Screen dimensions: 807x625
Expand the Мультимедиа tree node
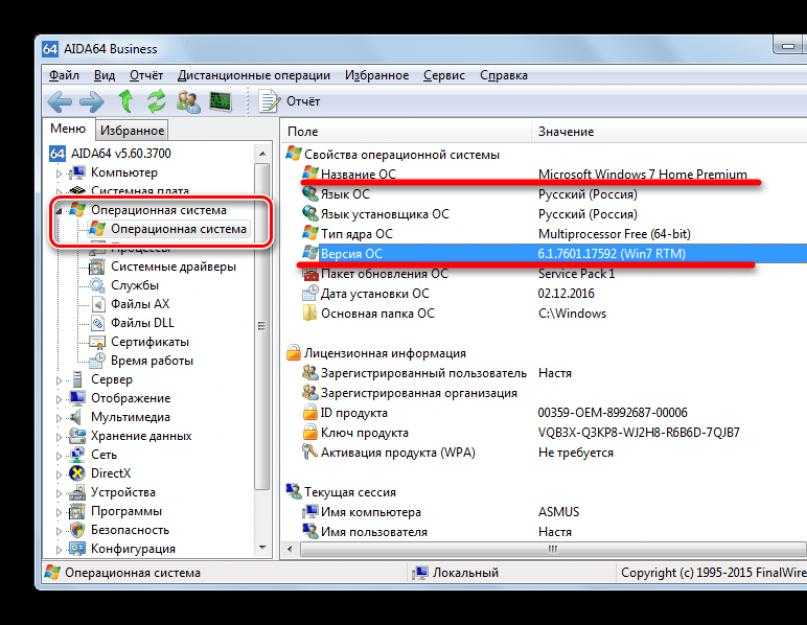click(x=59, y=418)
